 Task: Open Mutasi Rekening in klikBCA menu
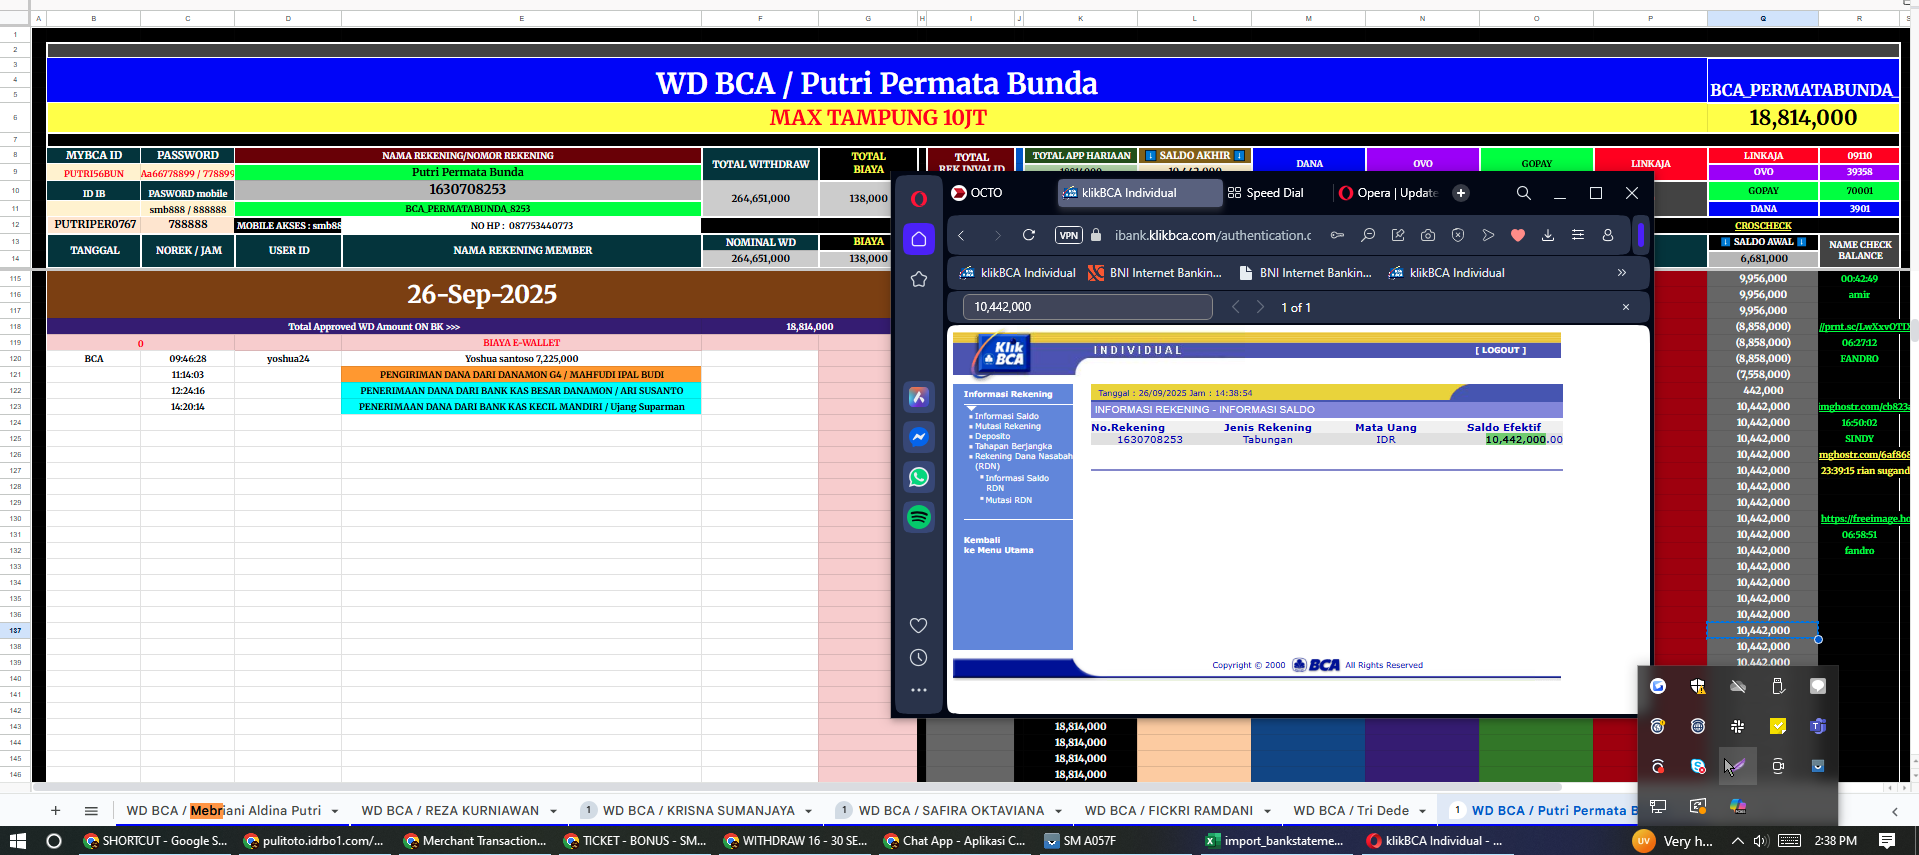[x=1007, y=426]
